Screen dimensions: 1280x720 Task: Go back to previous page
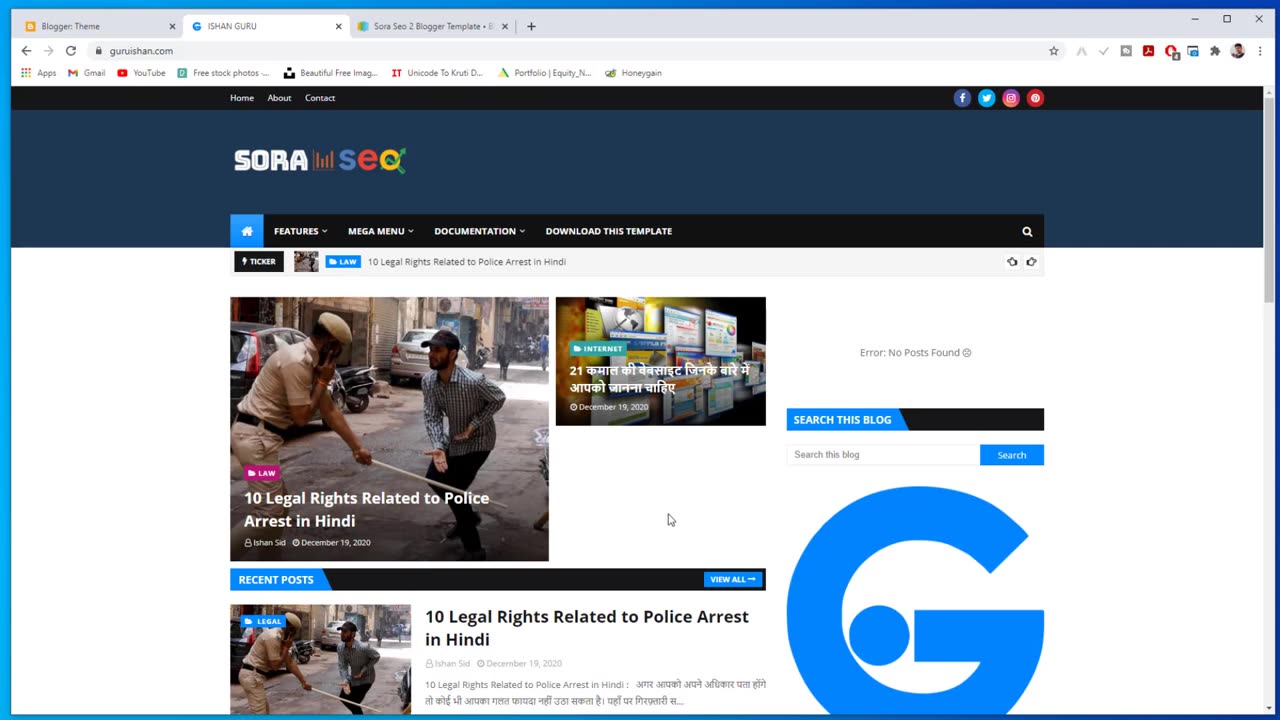(26, 51)
